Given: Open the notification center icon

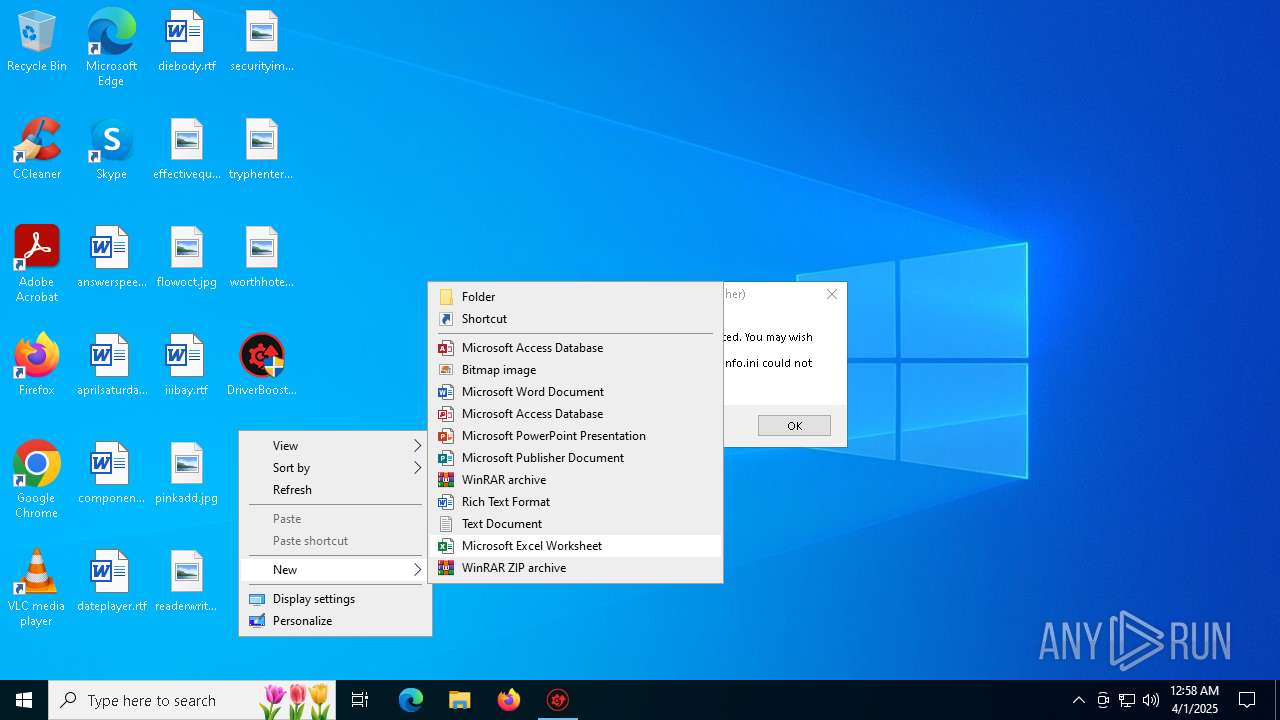Looking at the screenshot, I should [x=1247, y=700].
